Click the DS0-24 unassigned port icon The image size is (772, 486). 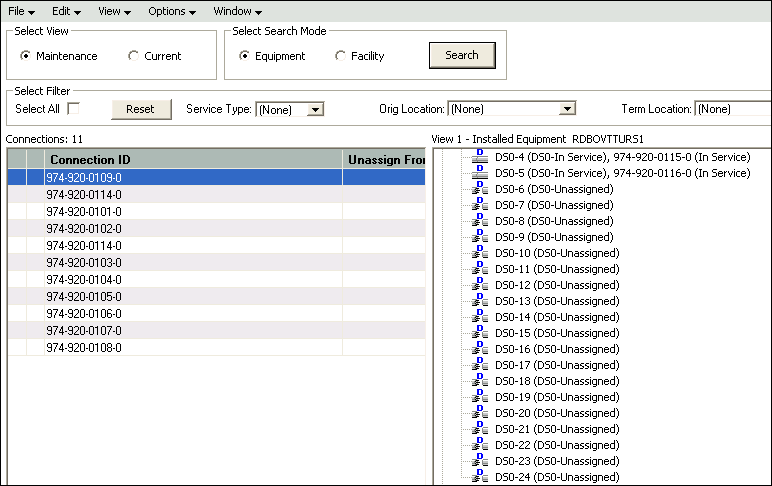pos(480,477)
